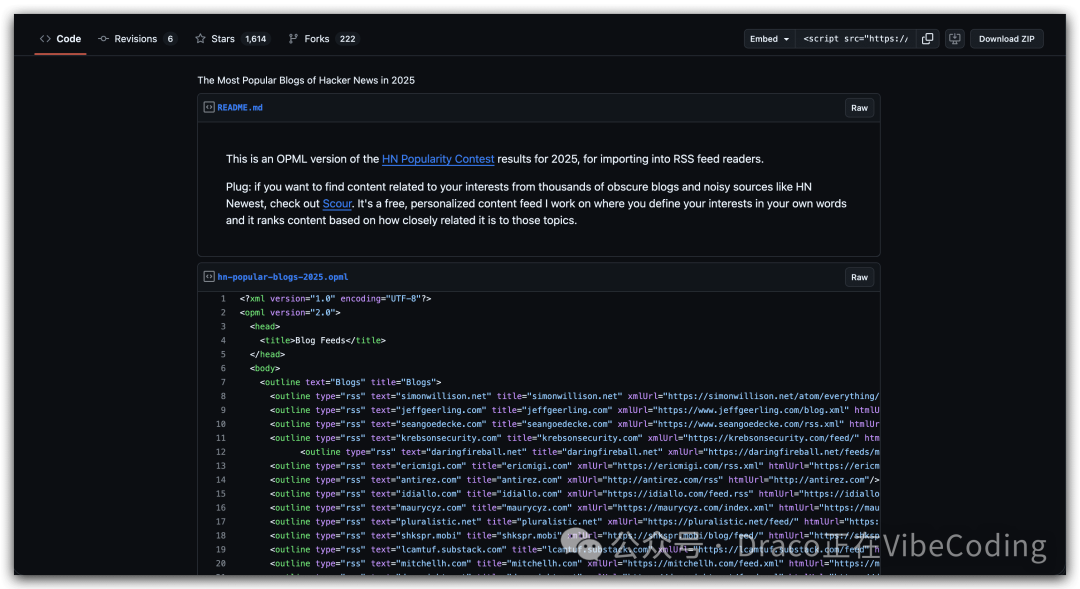Open the Embed dropdown

(x=768, y=38)
